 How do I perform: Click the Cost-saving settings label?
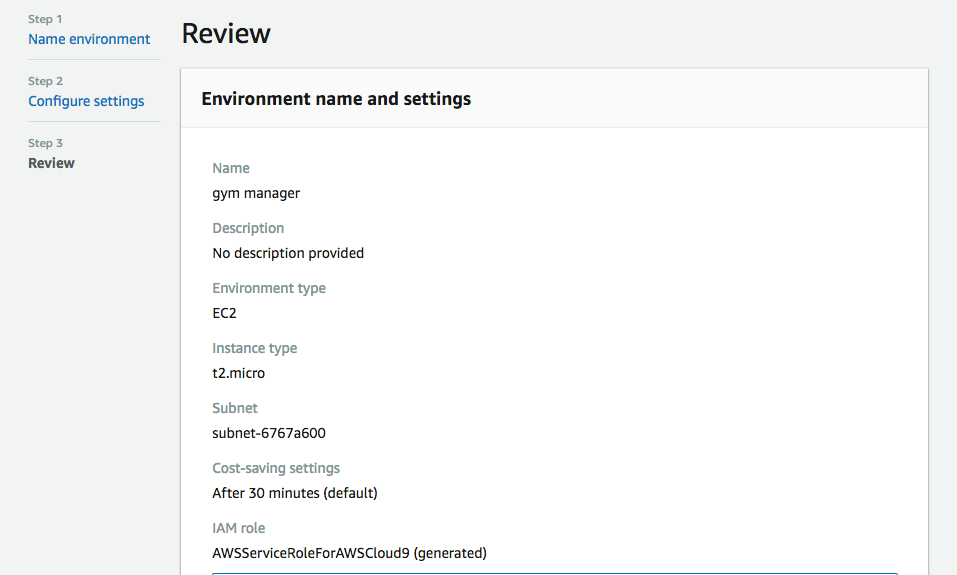pos(276,468)
